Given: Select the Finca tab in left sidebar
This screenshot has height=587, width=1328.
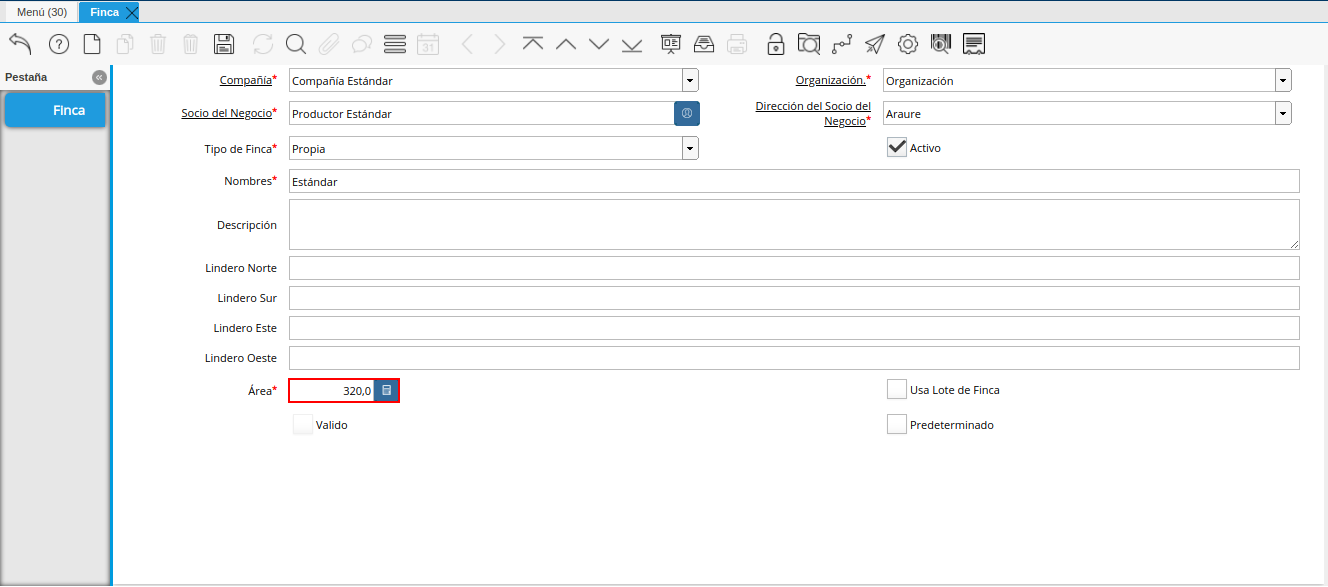Looking at the screenshot, I should [55, 110].
